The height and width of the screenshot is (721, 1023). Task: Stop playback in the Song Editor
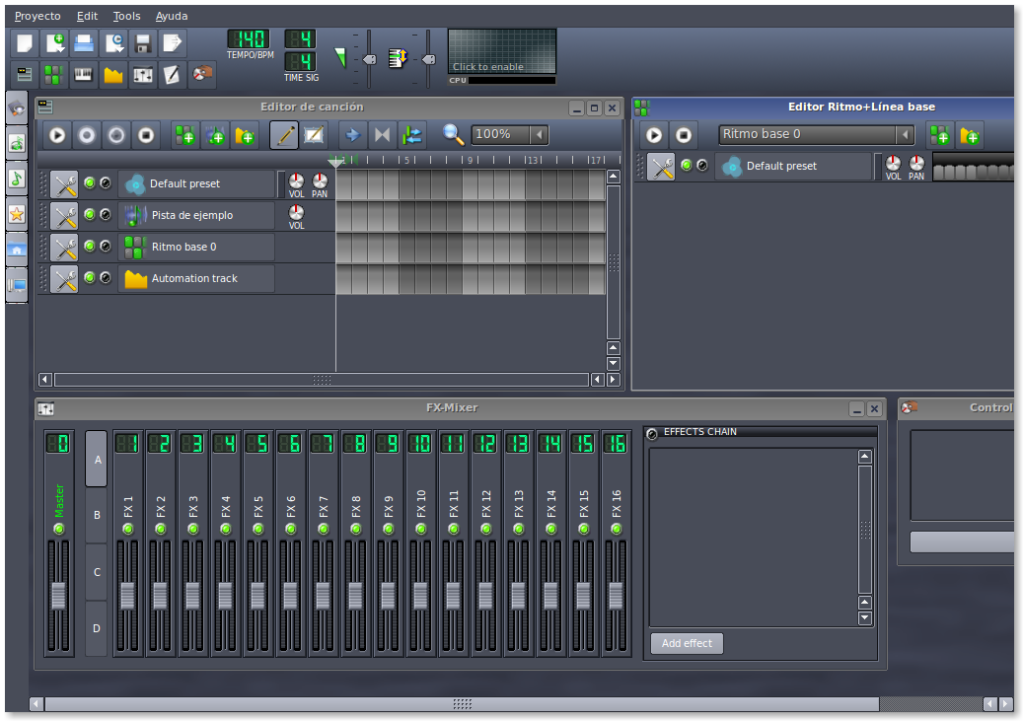(x=146, y=136)
